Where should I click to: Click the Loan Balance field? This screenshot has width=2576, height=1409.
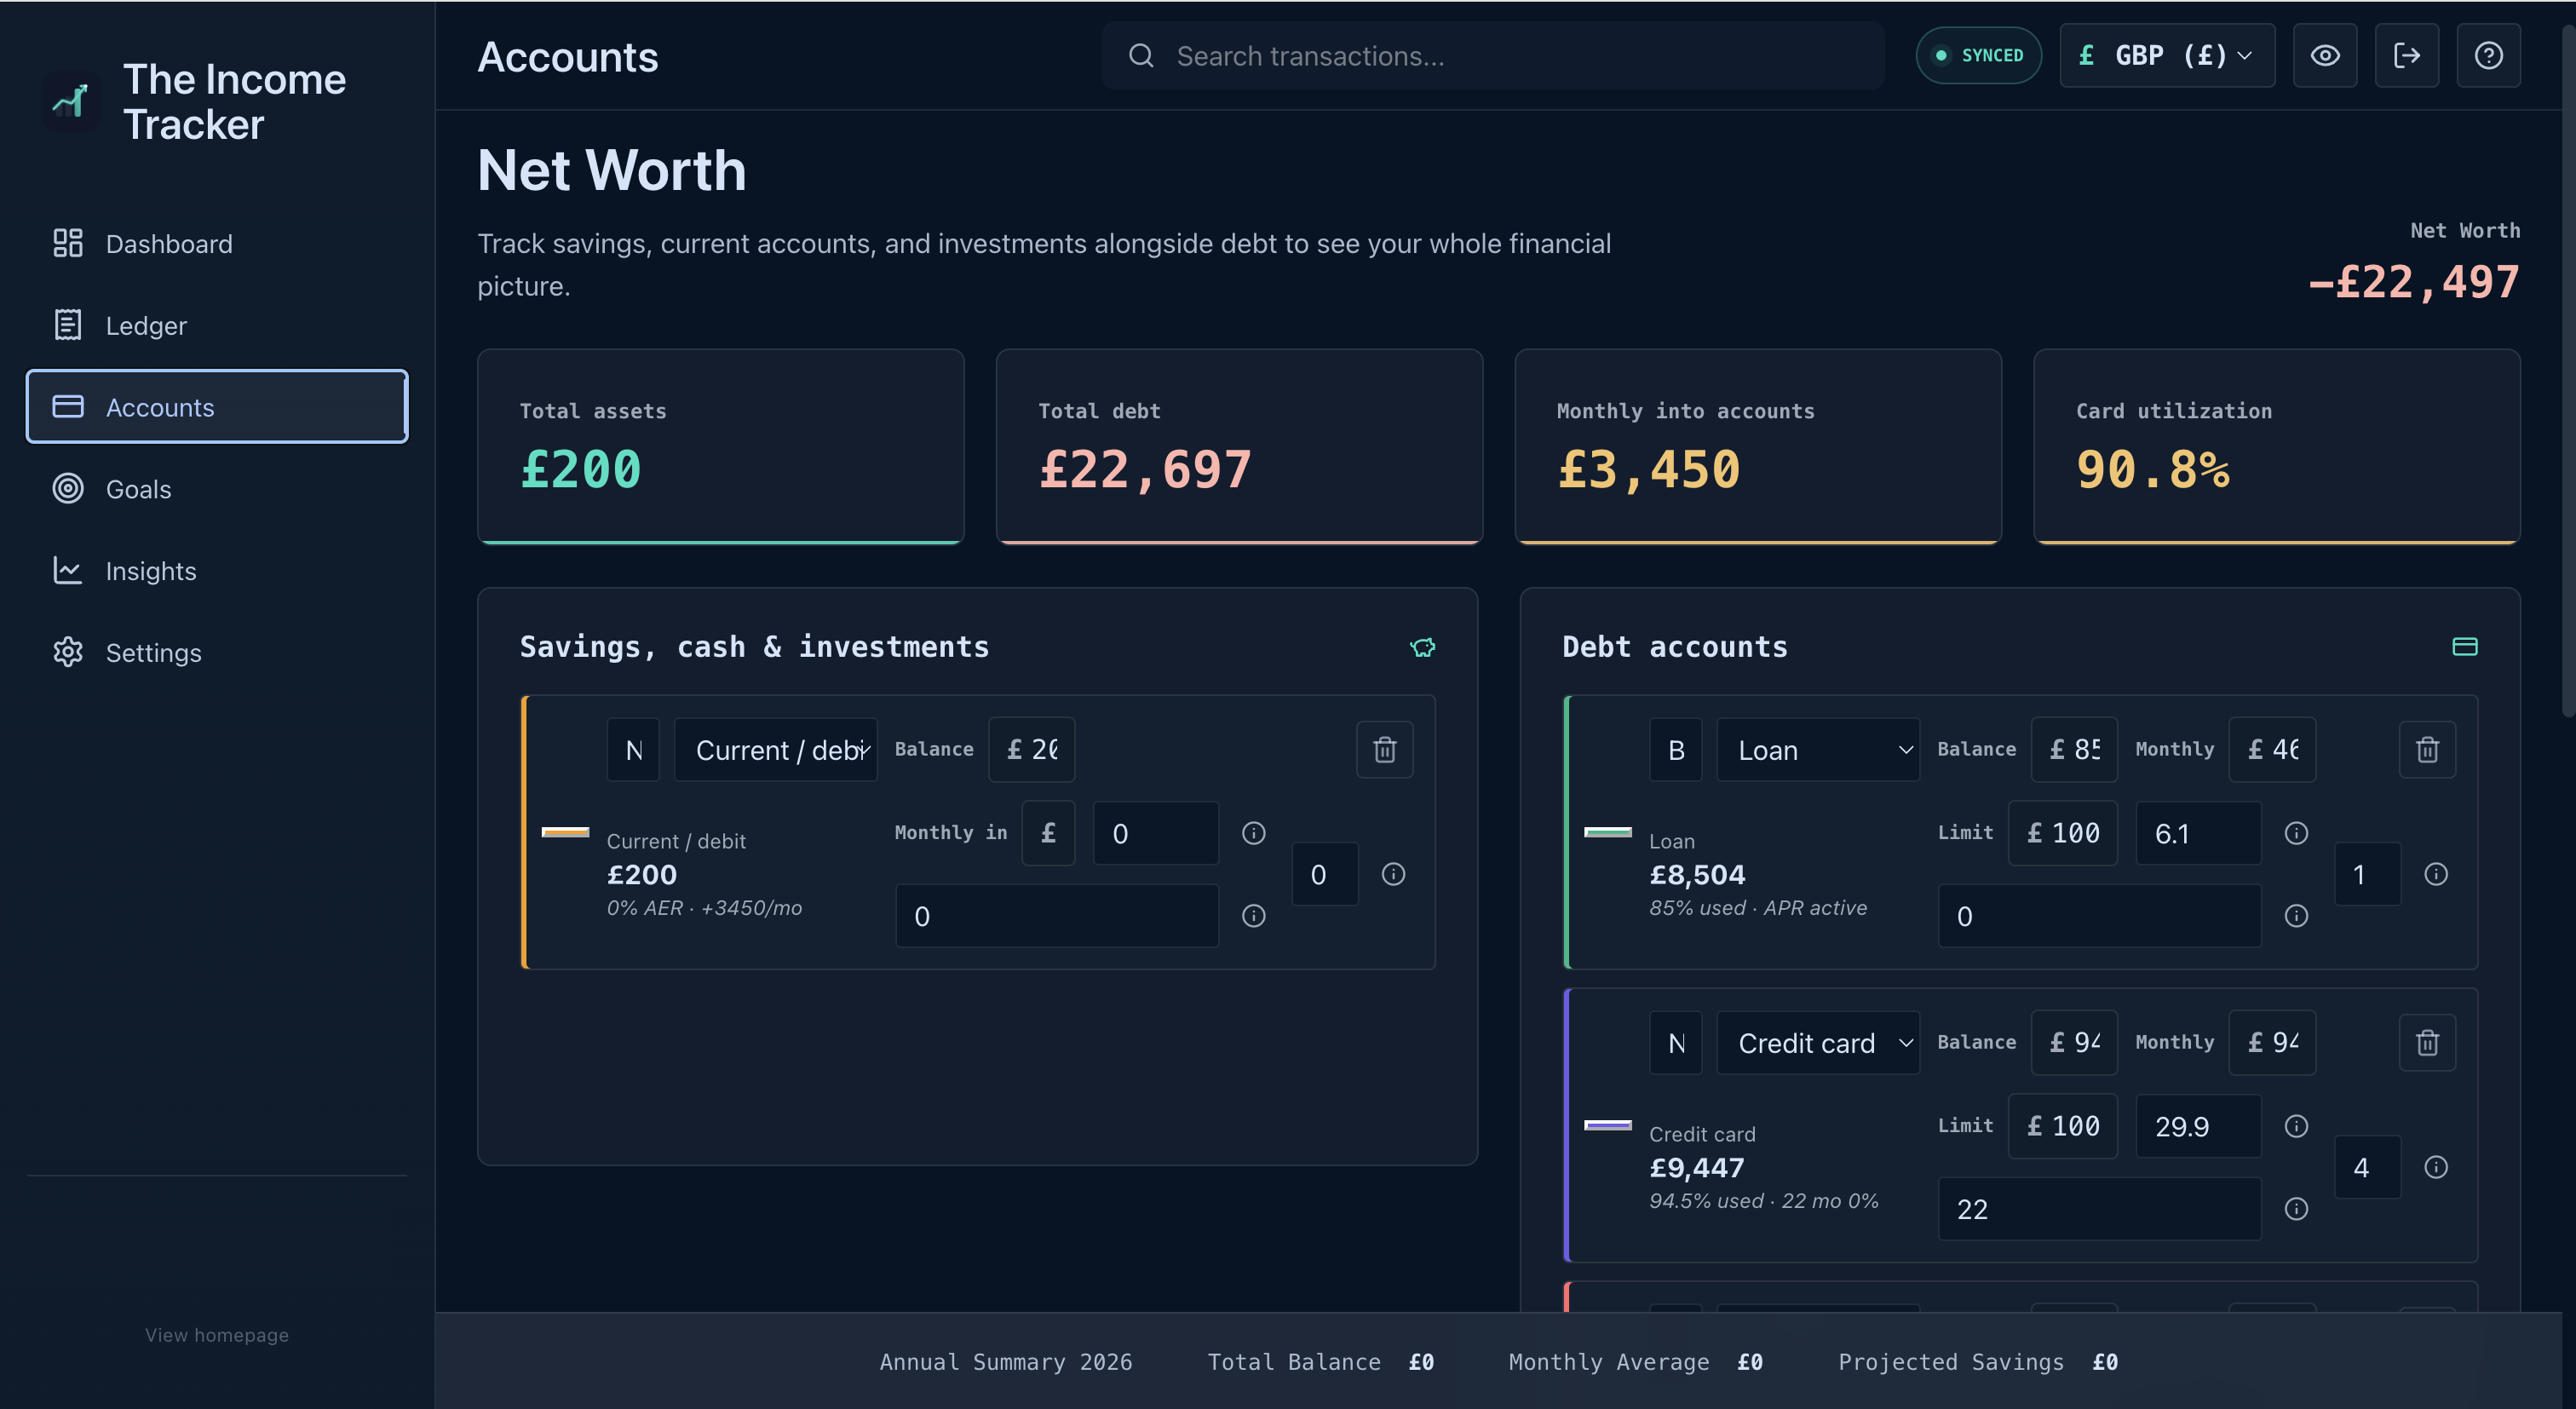[2074, 749]
